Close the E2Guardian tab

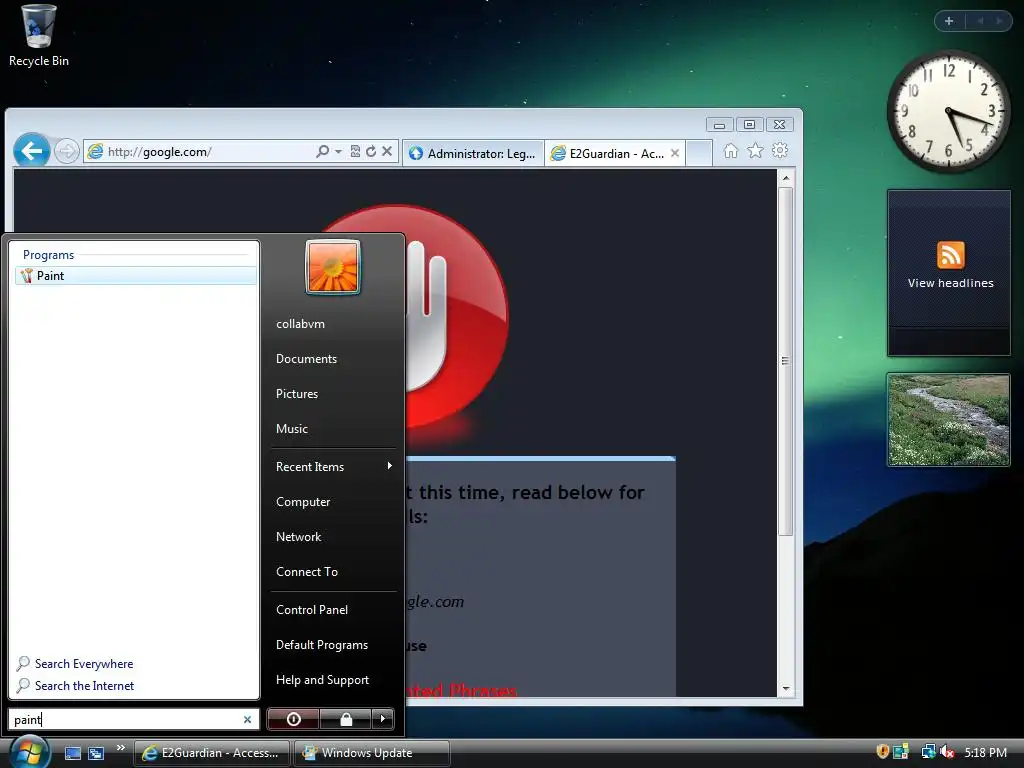(x=675, y=153)
